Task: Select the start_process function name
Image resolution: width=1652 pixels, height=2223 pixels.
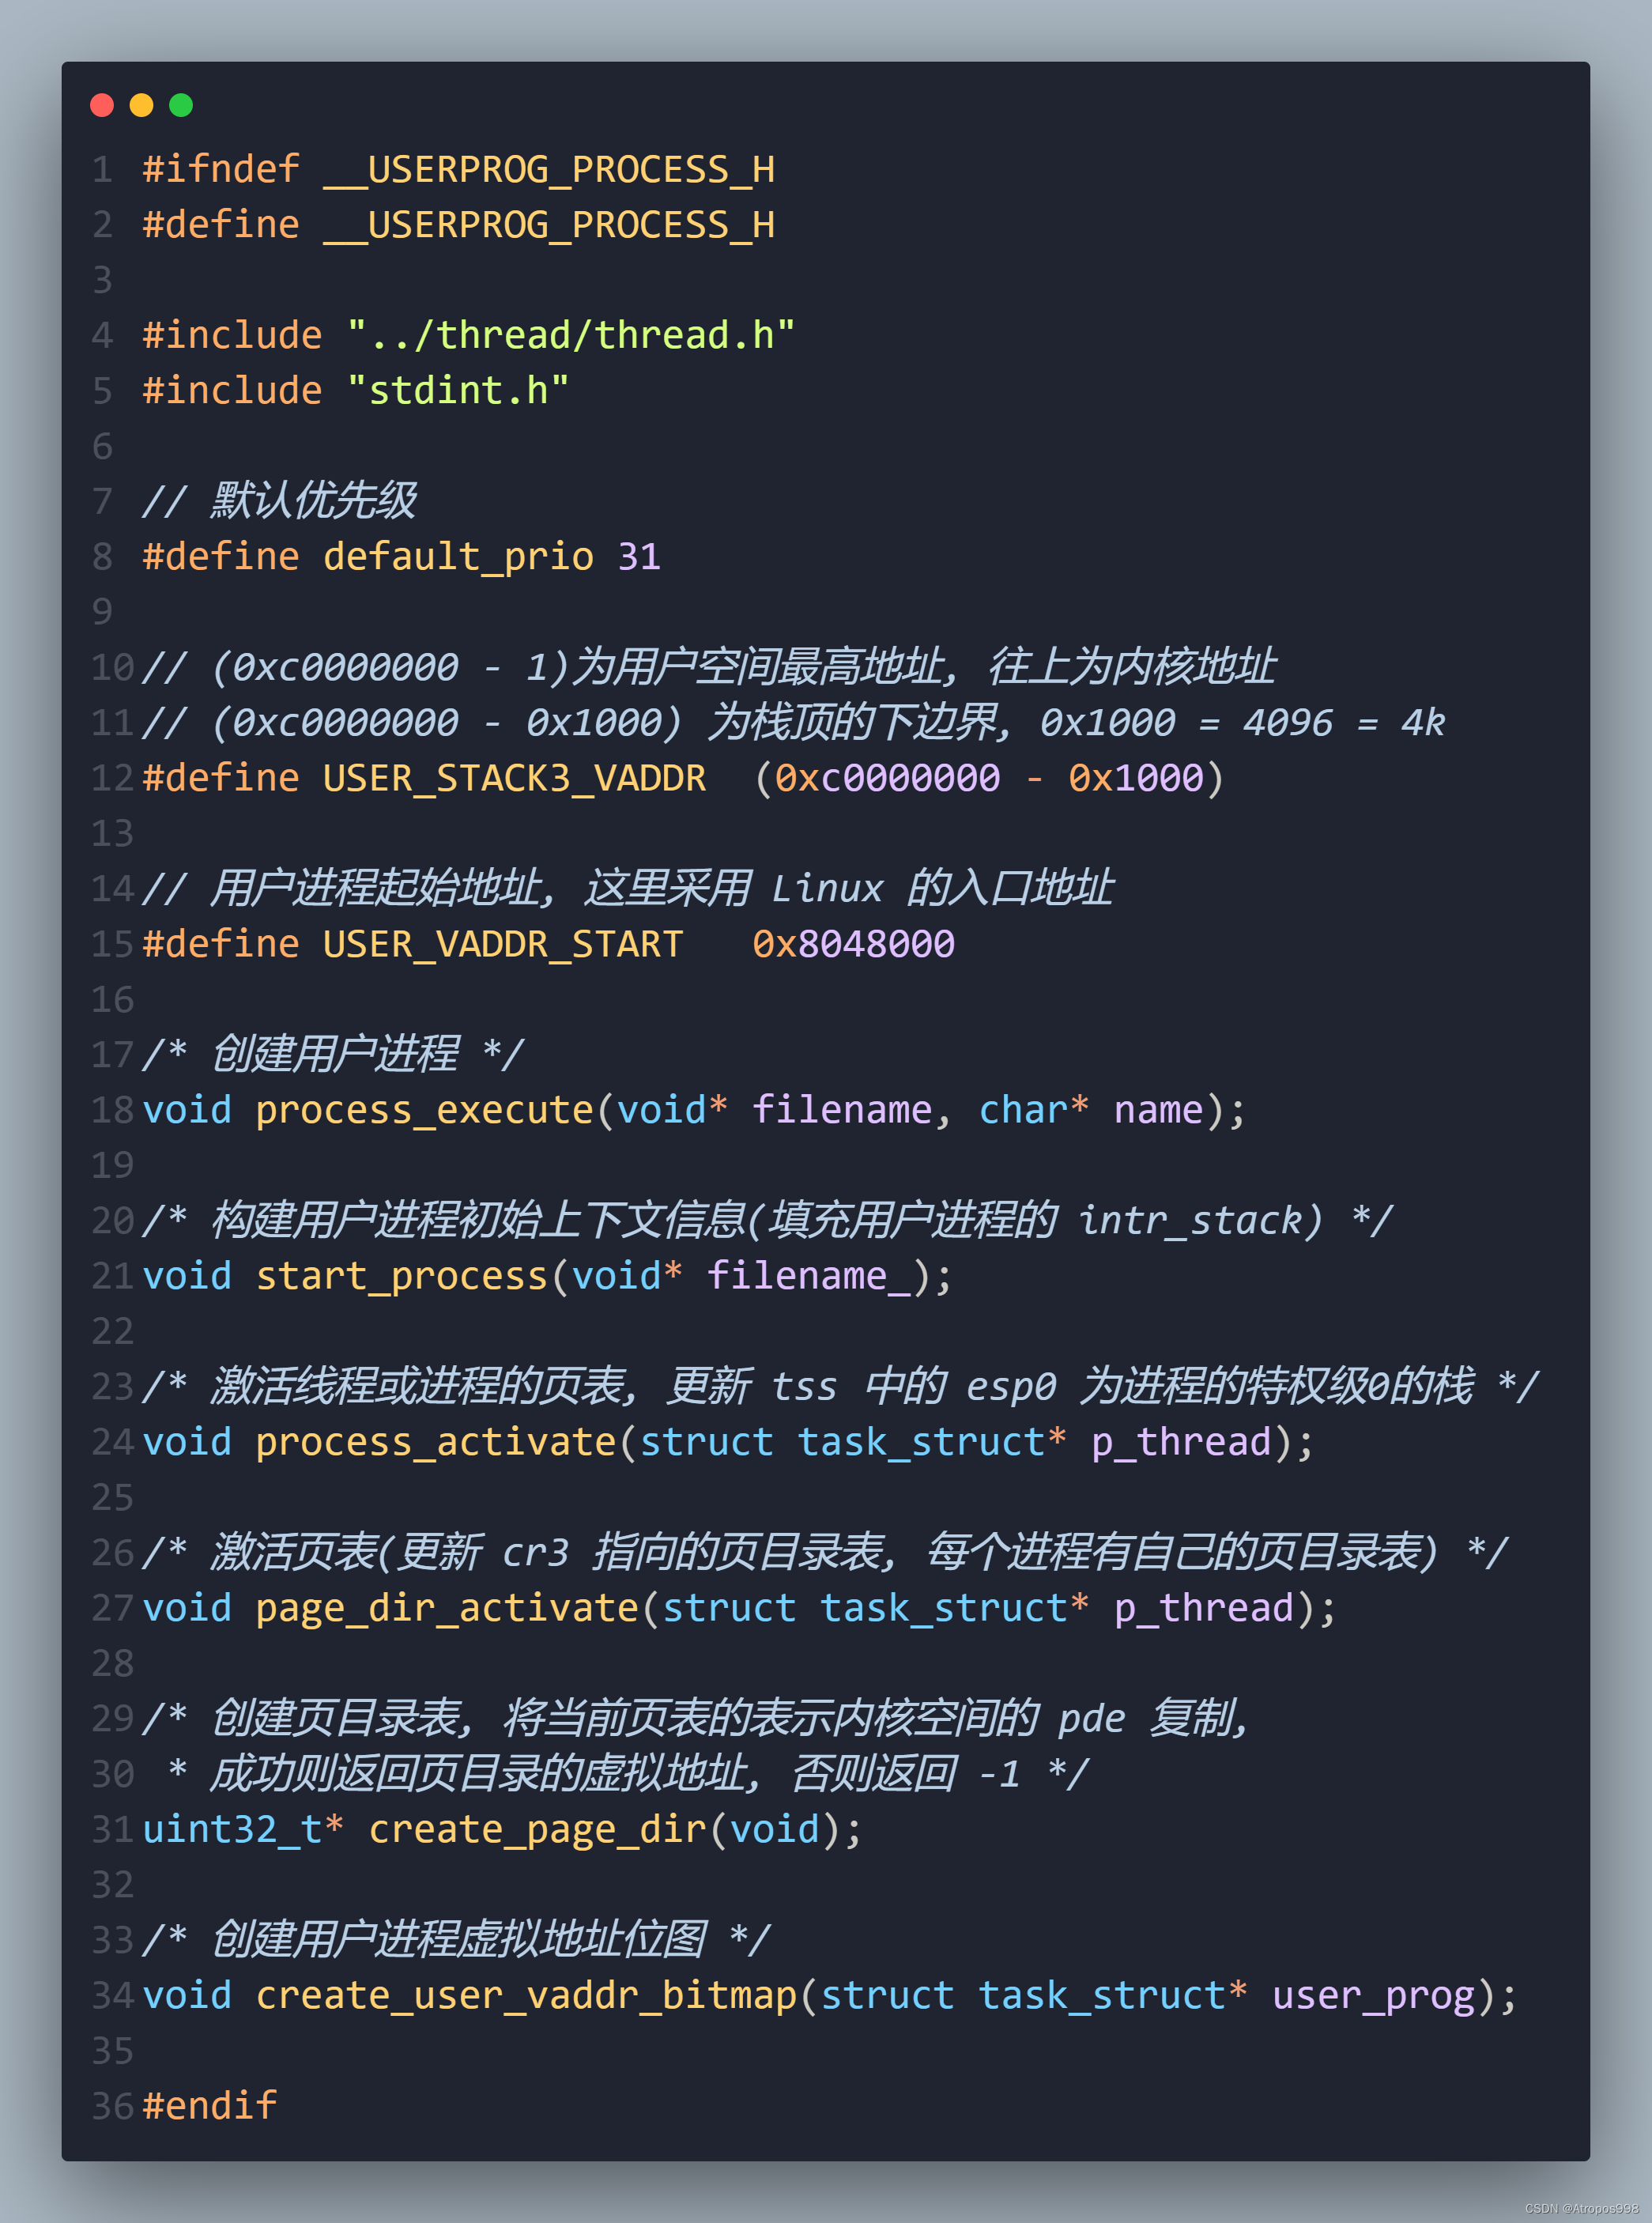Action: coord(402,1276)
